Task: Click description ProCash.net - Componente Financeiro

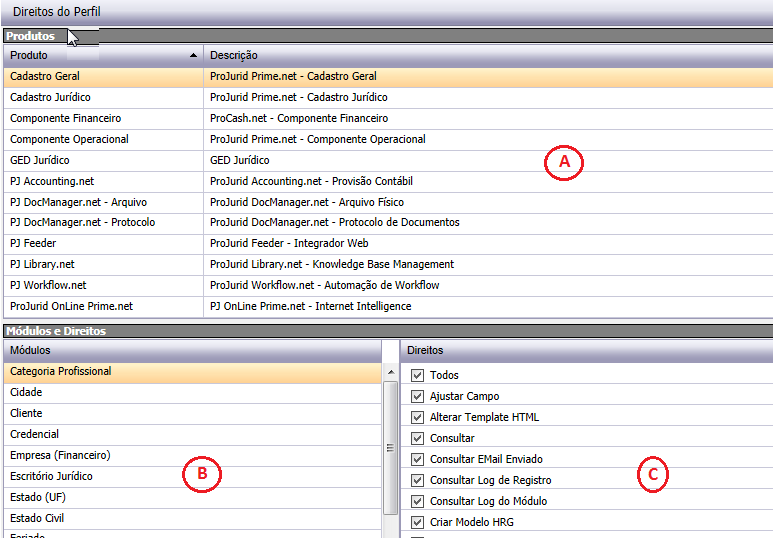Action: pos(299,118)
